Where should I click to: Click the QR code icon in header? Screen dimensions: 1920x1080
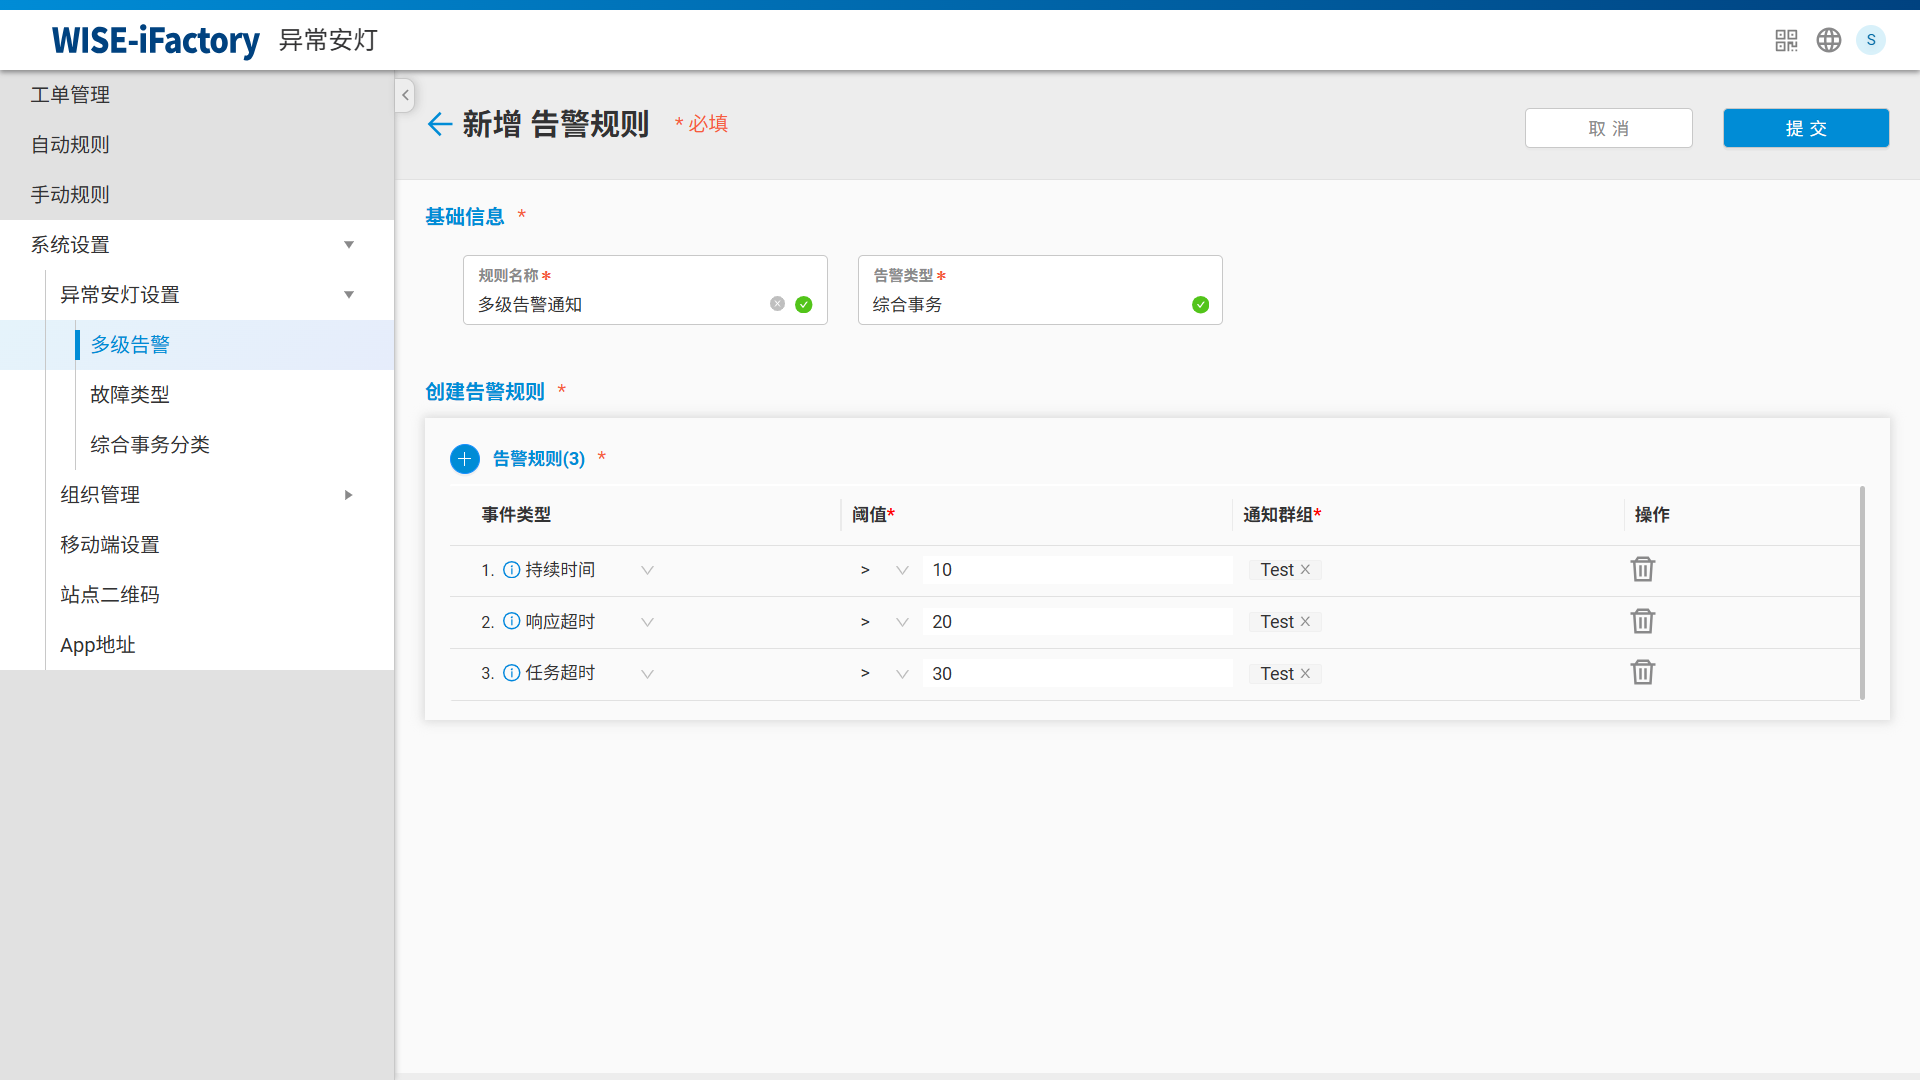click(x=1786, y=40)
